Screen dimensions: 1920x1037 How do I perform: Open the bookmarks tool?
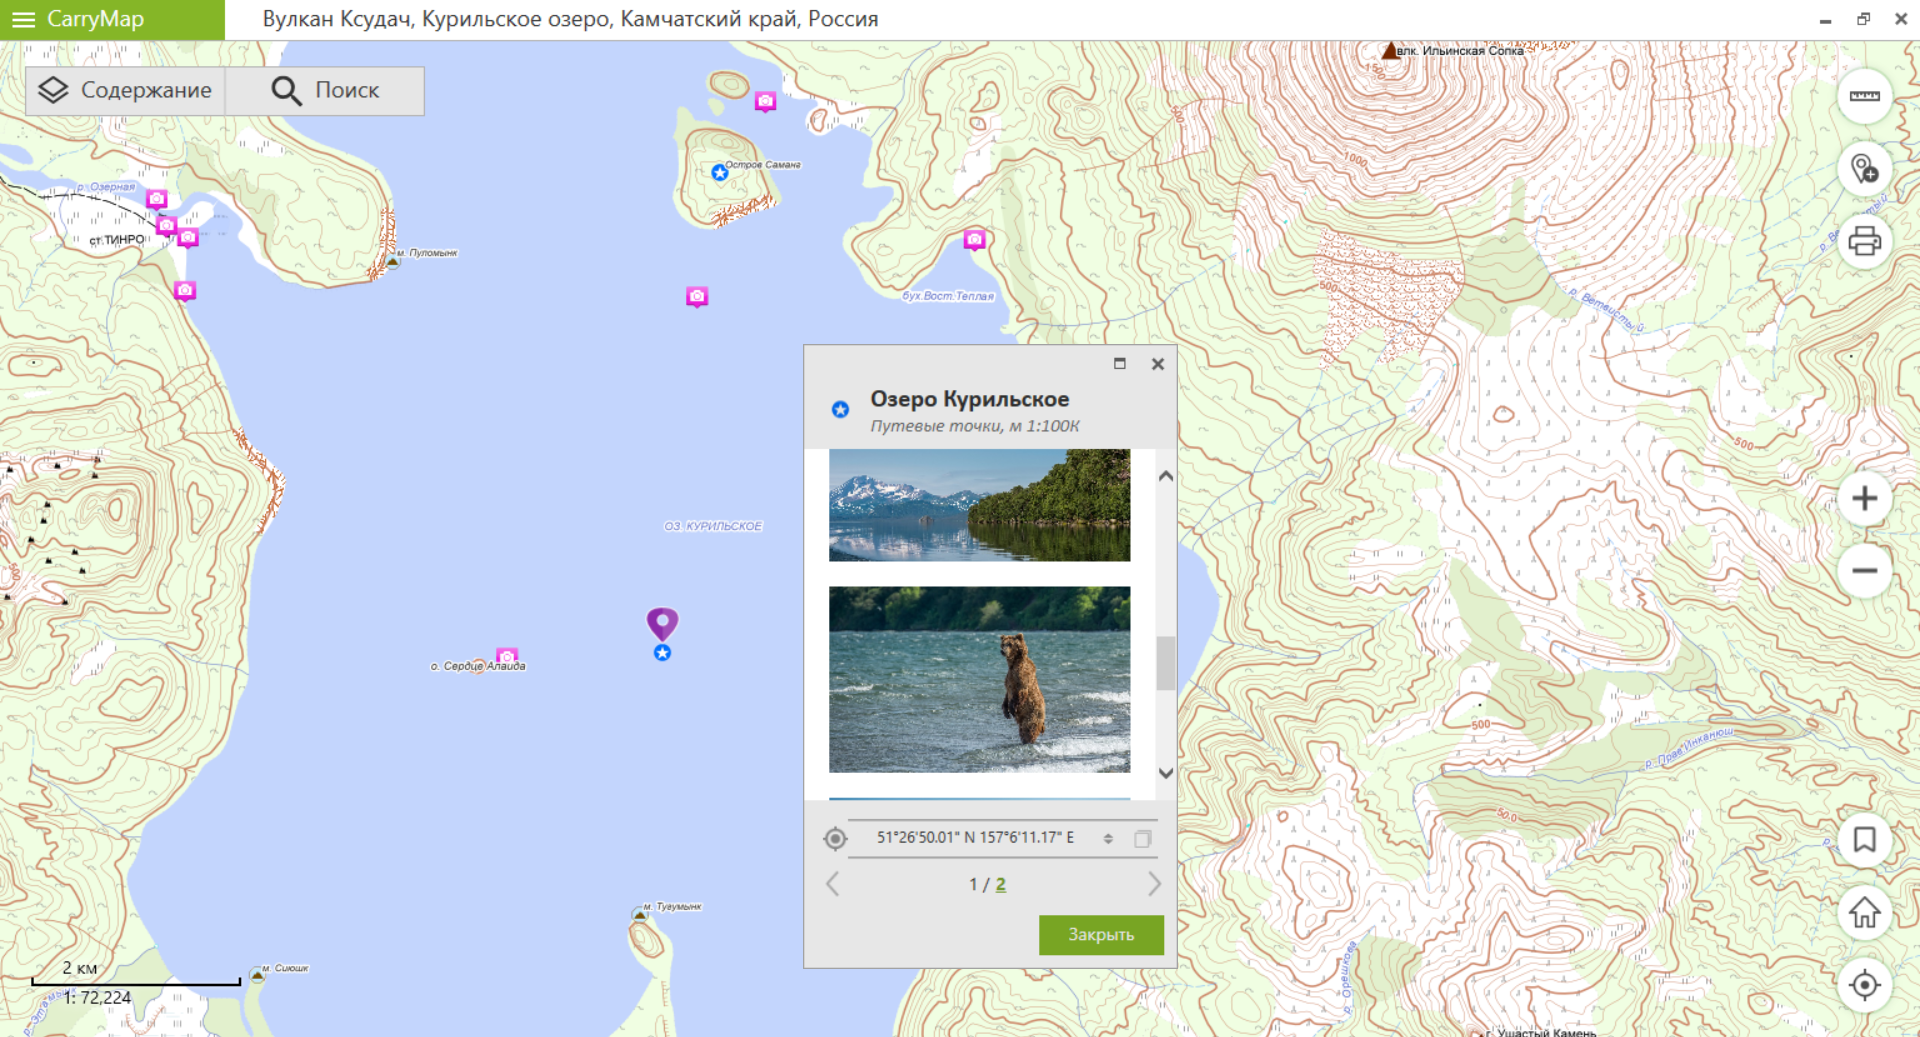pos(1864,840)
